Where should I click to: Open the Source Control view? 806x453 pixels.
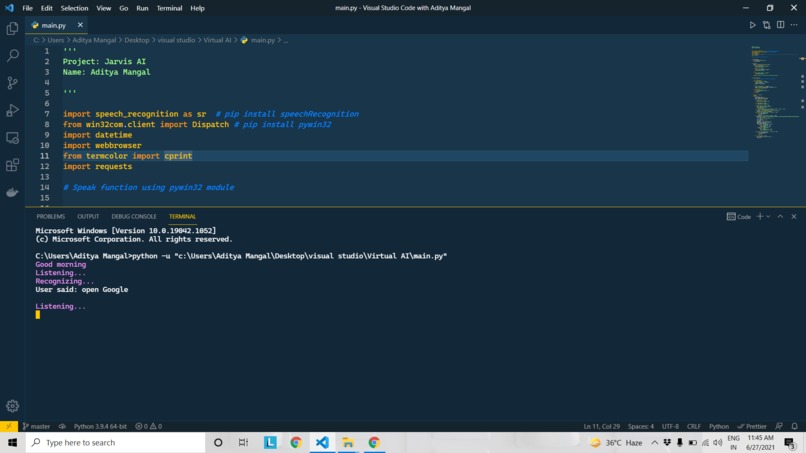point(12,83)
